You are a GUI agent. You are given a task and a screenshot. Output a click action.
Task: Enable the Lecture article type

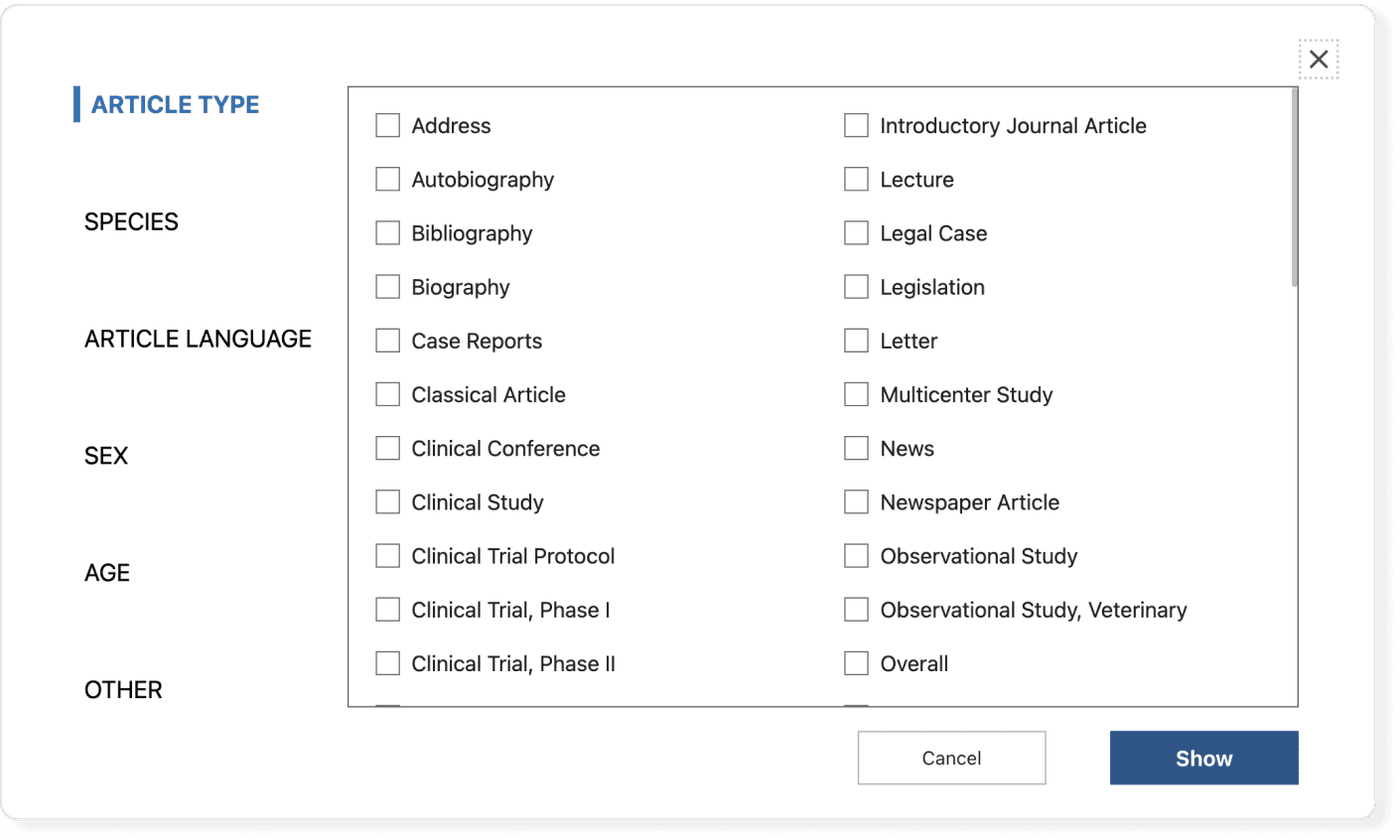point(856,178)
